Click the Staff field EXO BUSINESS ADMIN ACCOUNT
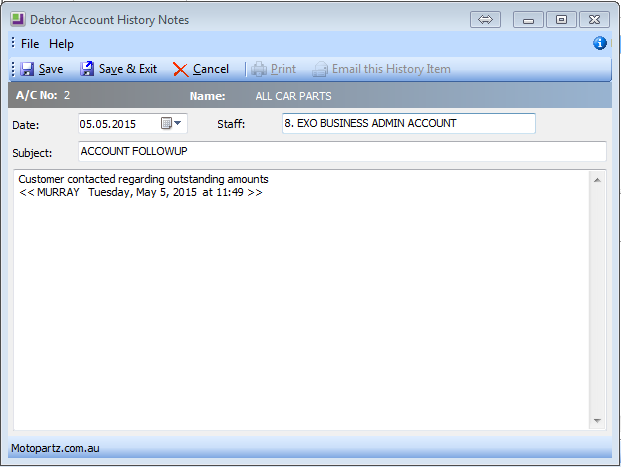This screenshot has height=467, width=621. click(x=409, y=123)
